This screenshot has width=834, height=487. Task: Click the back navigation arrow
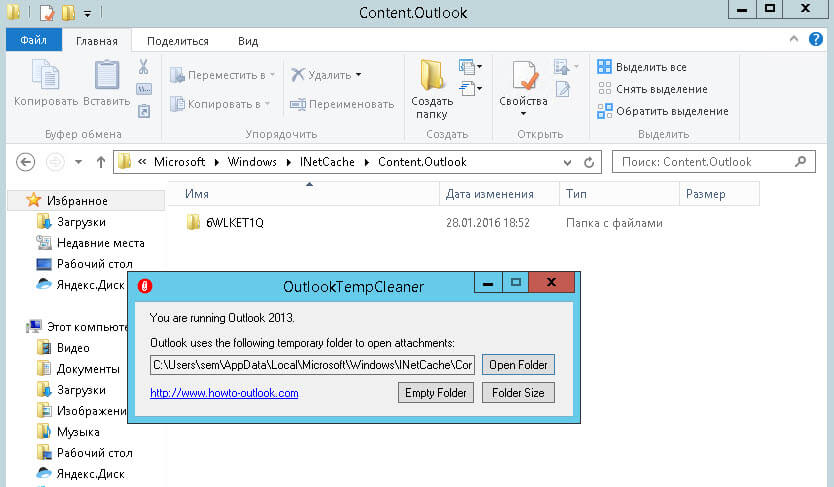(x=26, y=162)
